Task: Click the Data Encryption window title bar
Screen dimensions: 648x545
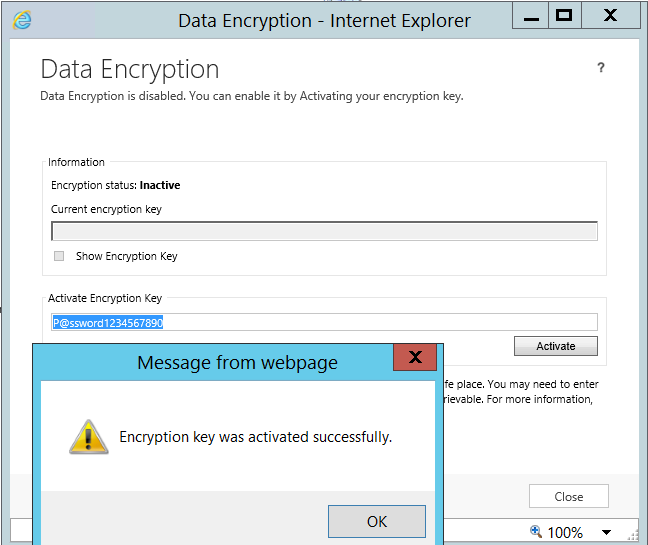Action: 300,20
